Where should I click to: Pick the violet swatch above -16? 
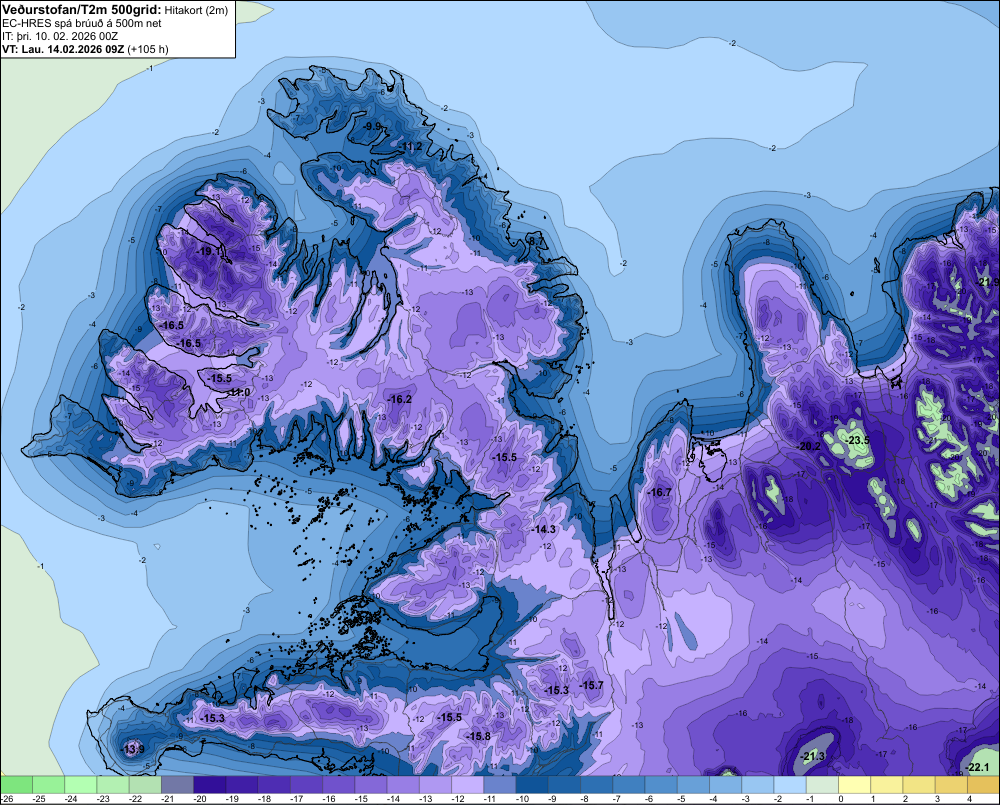339,785
